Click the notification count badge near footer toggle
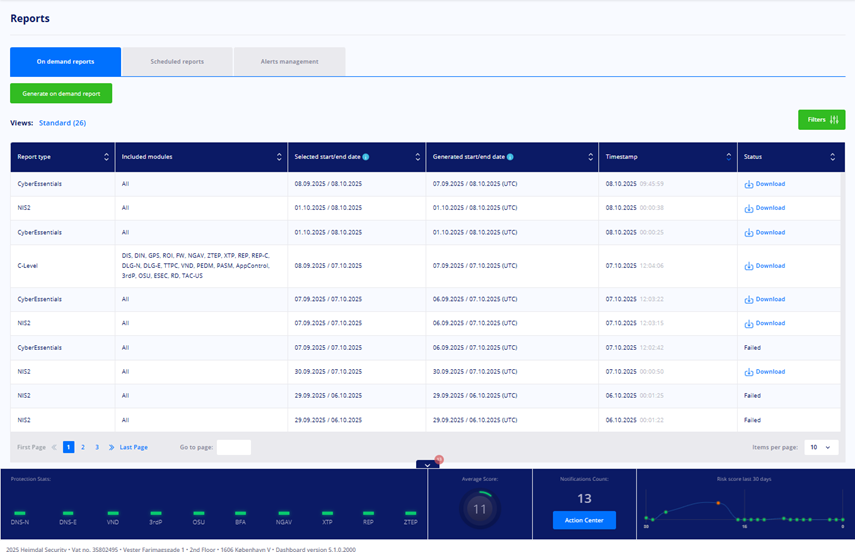 (439, 459)
